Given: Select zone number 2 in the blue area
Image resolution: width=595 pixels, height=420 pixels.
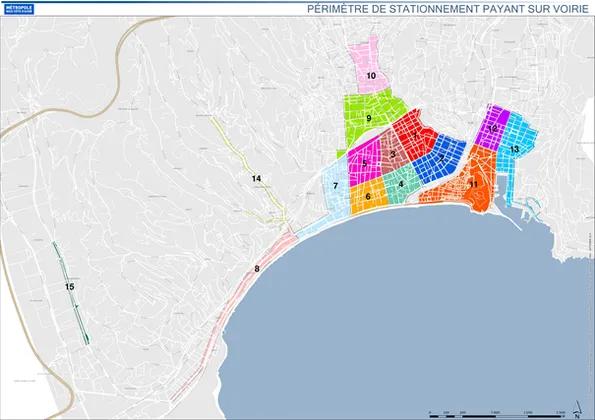Looking at the screenshot, I should coord(441,159).
